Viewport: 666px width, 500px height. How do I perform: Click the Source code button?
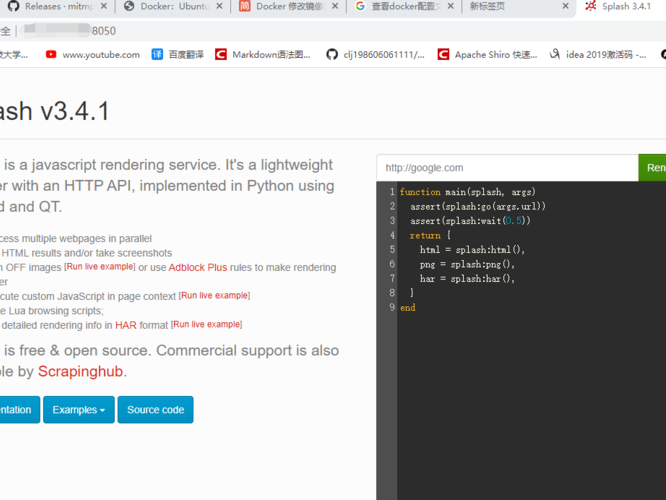(155, 410)
